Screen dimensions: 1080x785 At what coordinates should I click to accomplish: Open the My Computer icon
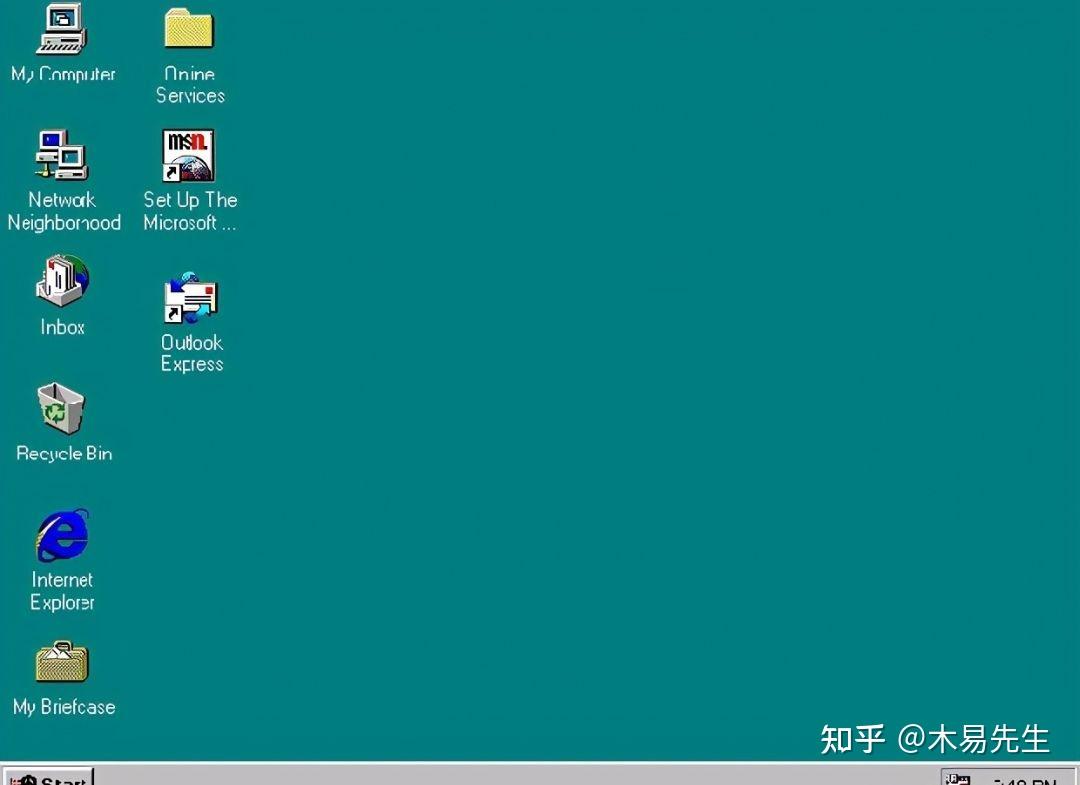click(x=62, y=30)
